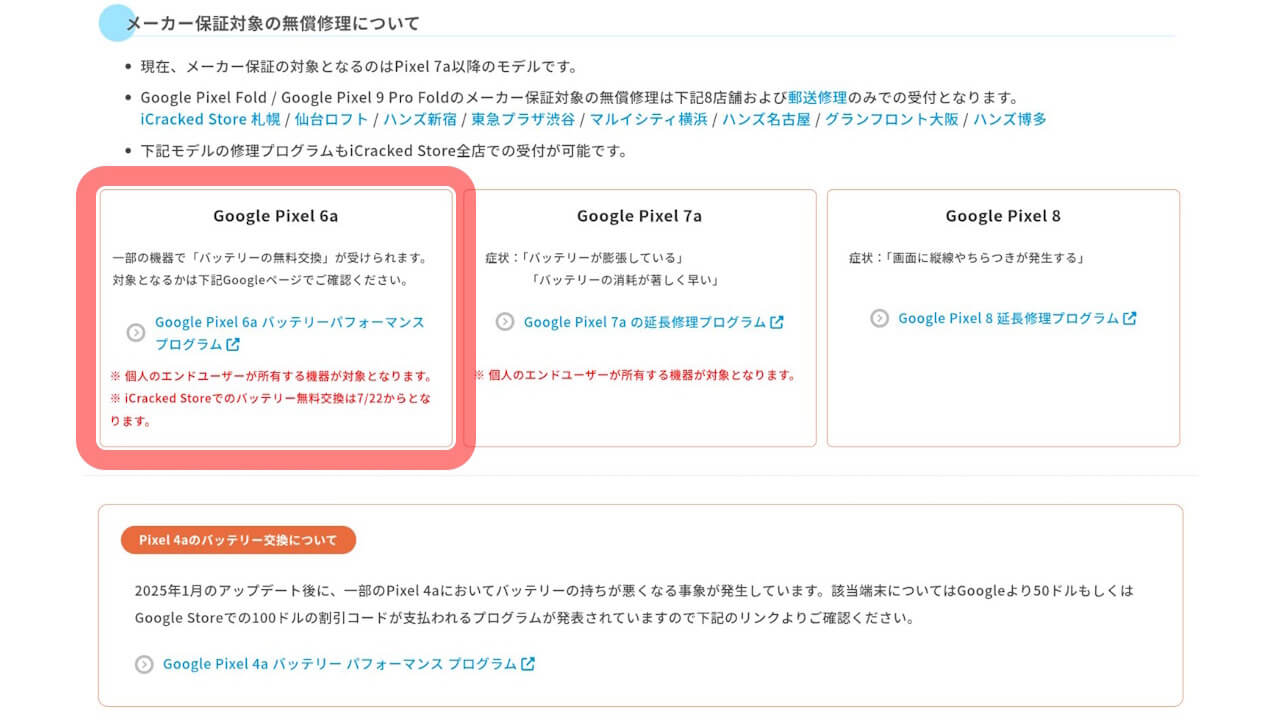Click the Pixel 4aのバッテリー交換について orange badge
This screenshot has height=720, width=1280.
[236, 539]
